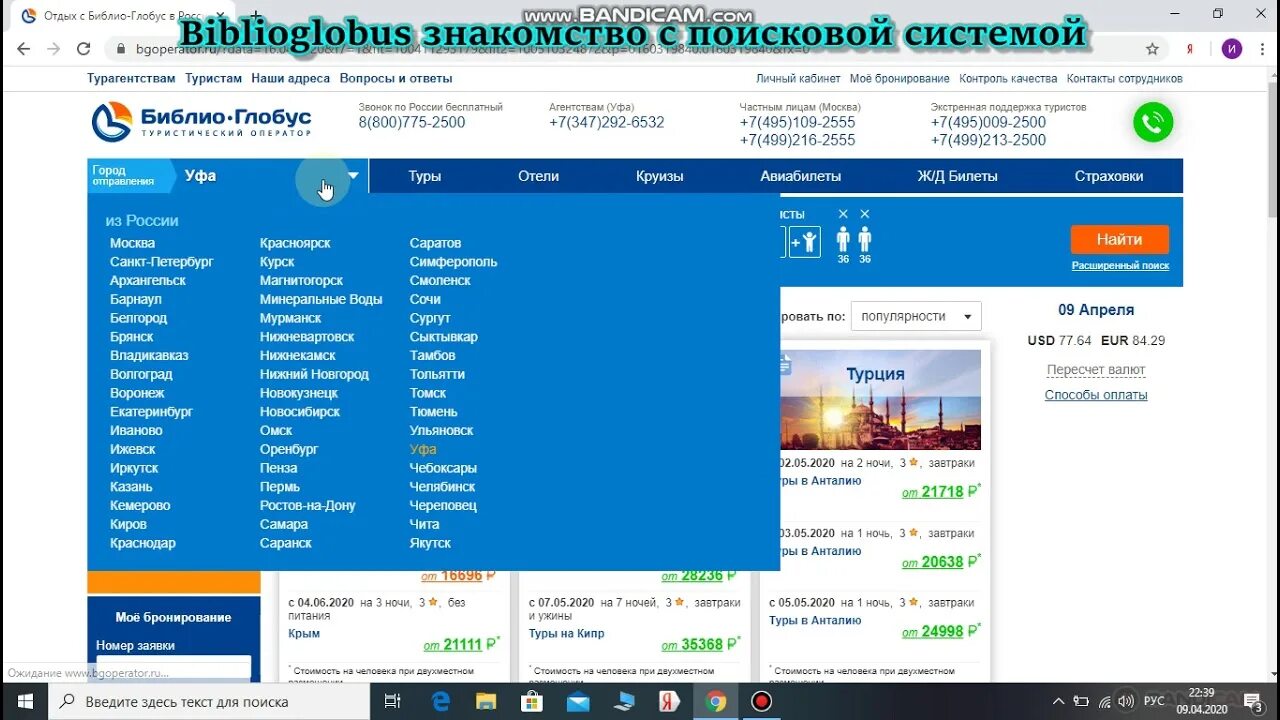This screenshot has height=720, width=1280.
Task: Open the Авиабилеты menu
Action: [800, 176]
